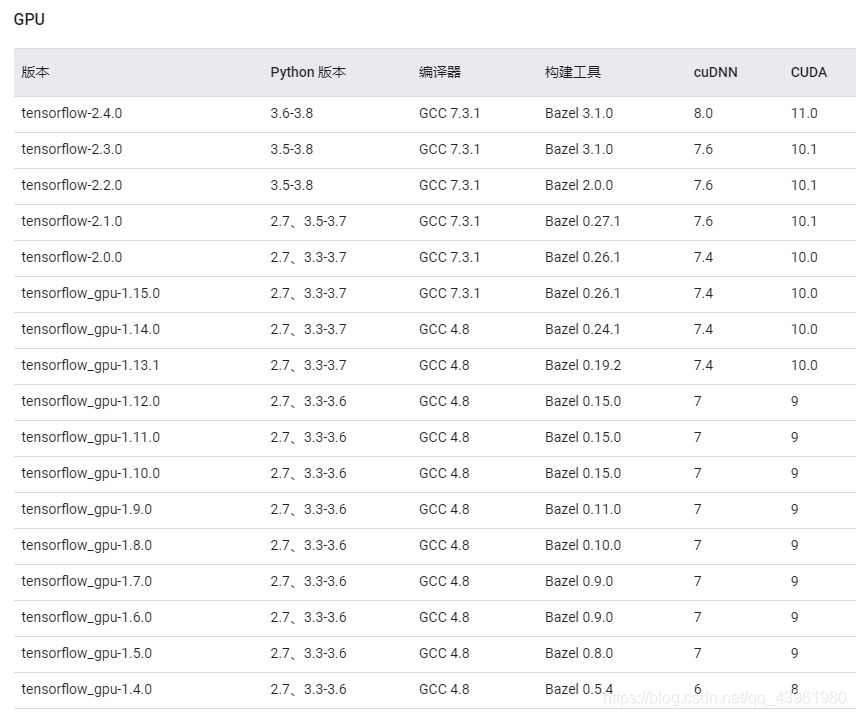
Task: Select the tensorflow-2.0.0 version cell
Action: click(x=72, y=257)
